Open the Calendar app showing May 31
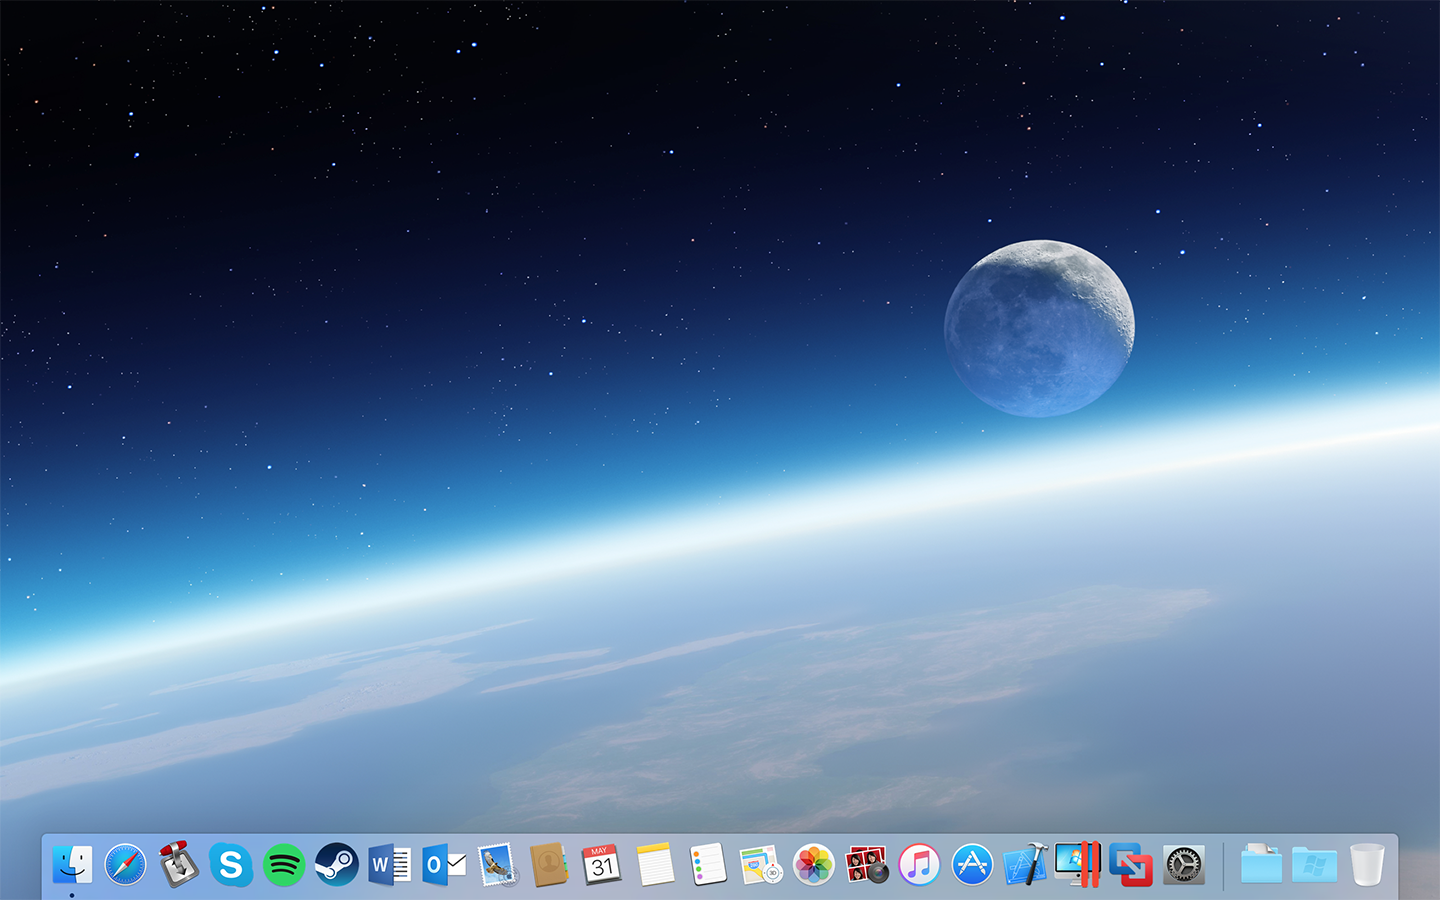1440x900 pixels. pyautogui.click(x=602, y=864)
